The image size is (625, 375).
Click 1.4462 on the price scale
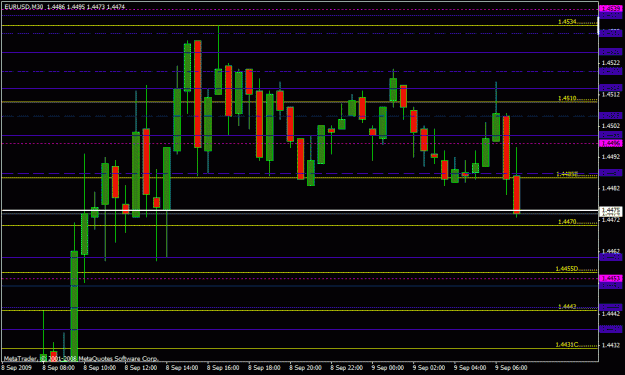click(610, 251)
